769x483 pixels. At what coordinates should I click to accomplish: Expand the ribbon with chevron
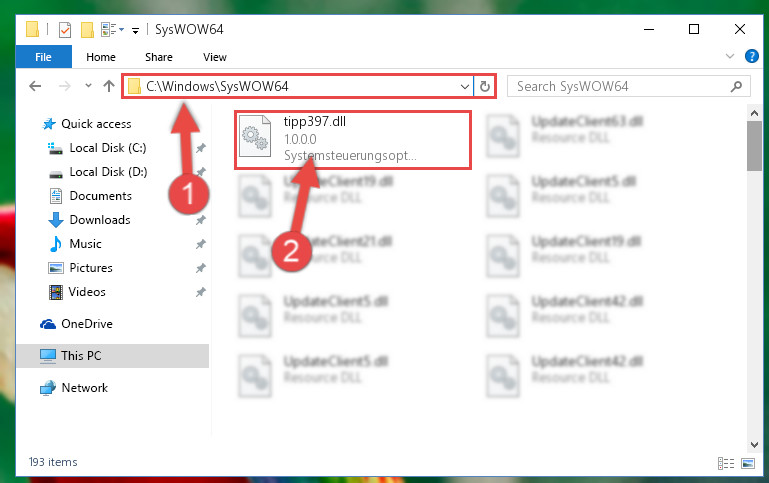(730, 56)
